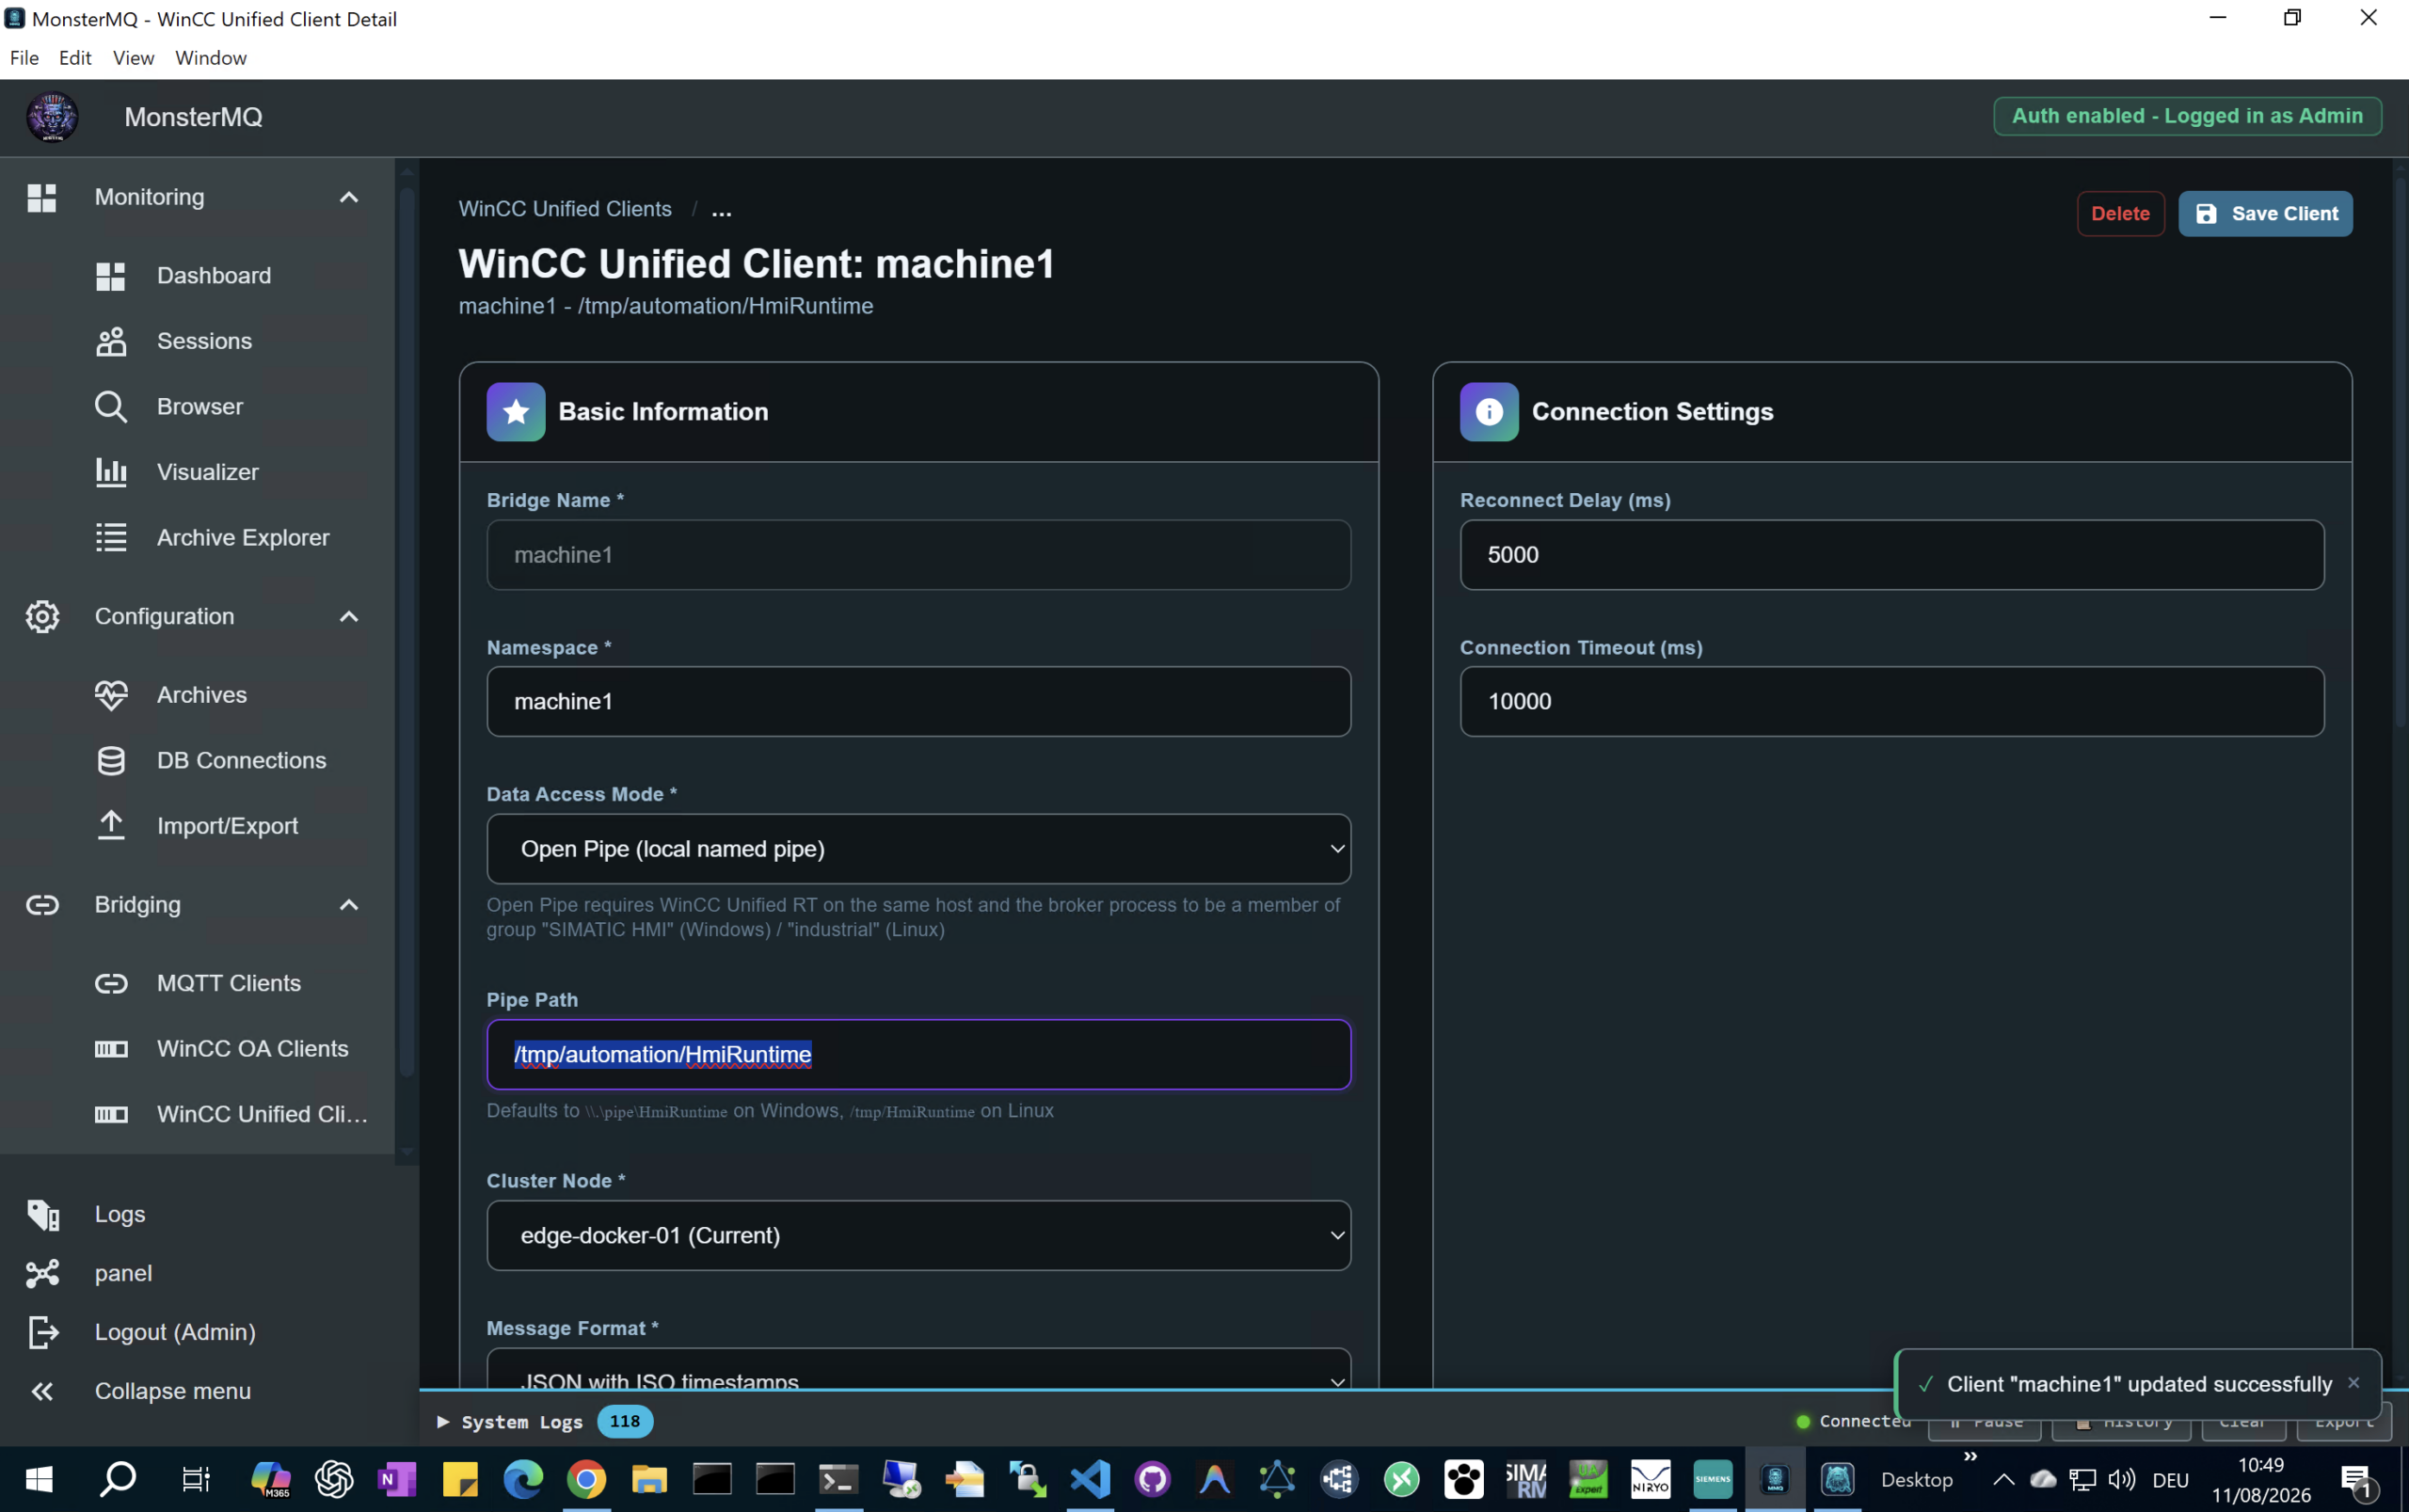Open the taskbar clock showing 10:49
This screenshot has height=1512, width=2409.
pos(2261,1480)
